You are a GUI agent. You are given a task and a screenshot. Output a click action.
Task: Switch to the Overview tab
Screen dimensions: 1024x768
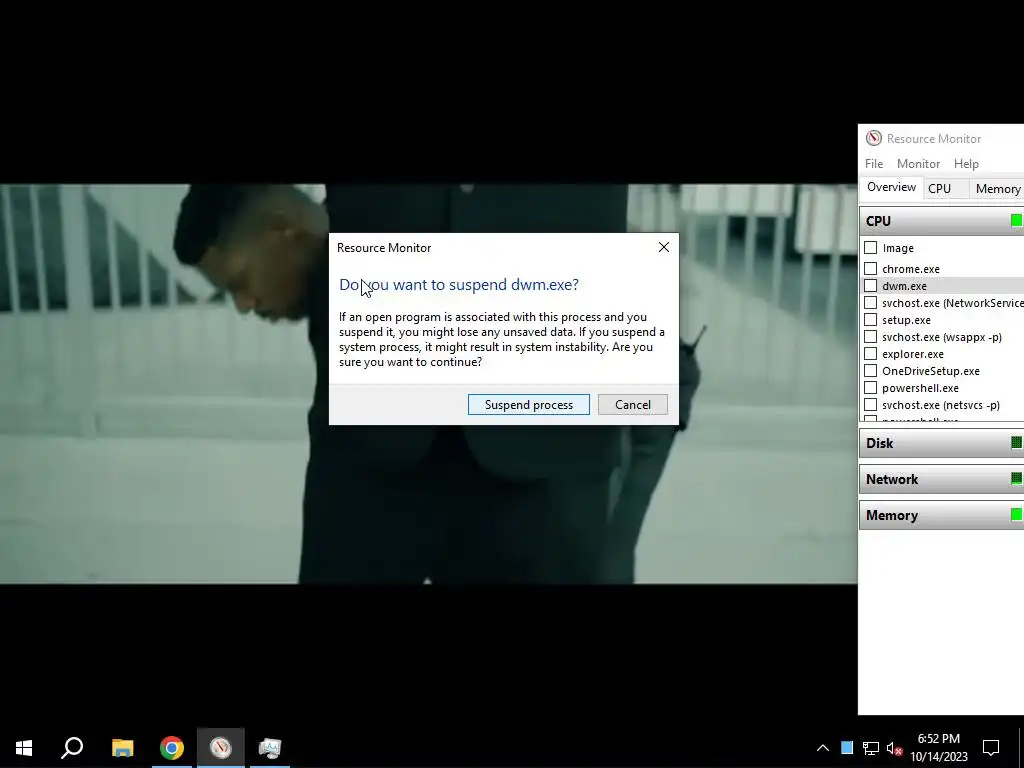[891, 187]
